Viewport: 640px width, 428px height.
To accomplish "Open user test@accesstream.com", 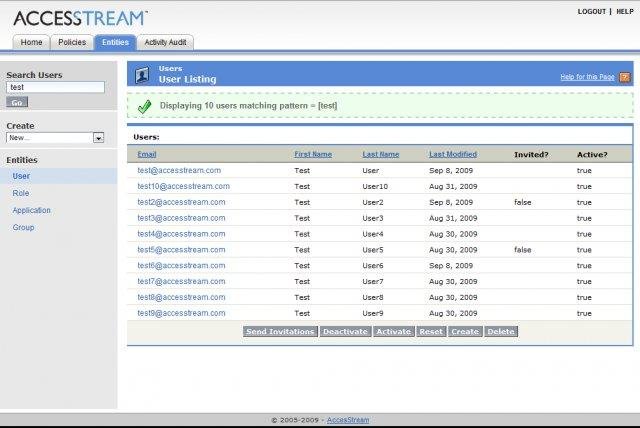I will coord(179,170).
